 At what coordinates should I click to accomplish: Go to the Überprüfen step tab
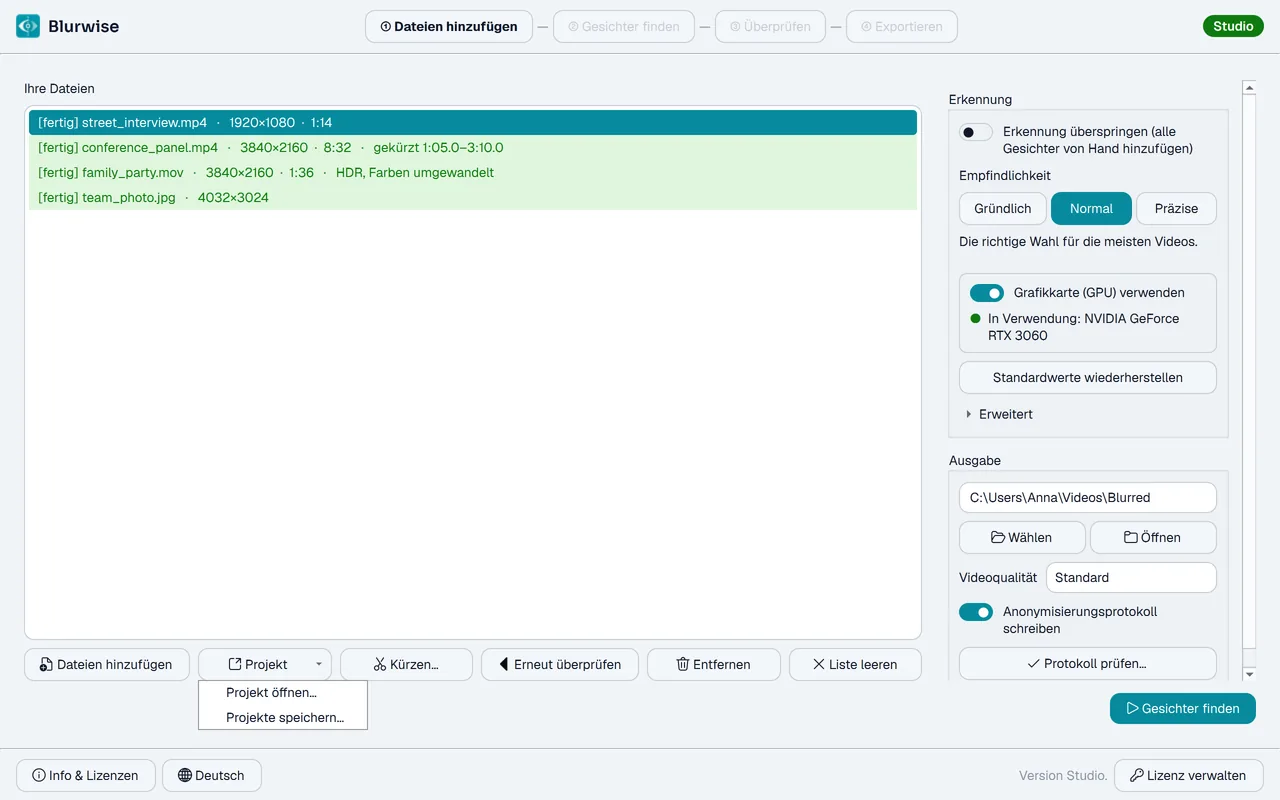click(x=770, y=26)
